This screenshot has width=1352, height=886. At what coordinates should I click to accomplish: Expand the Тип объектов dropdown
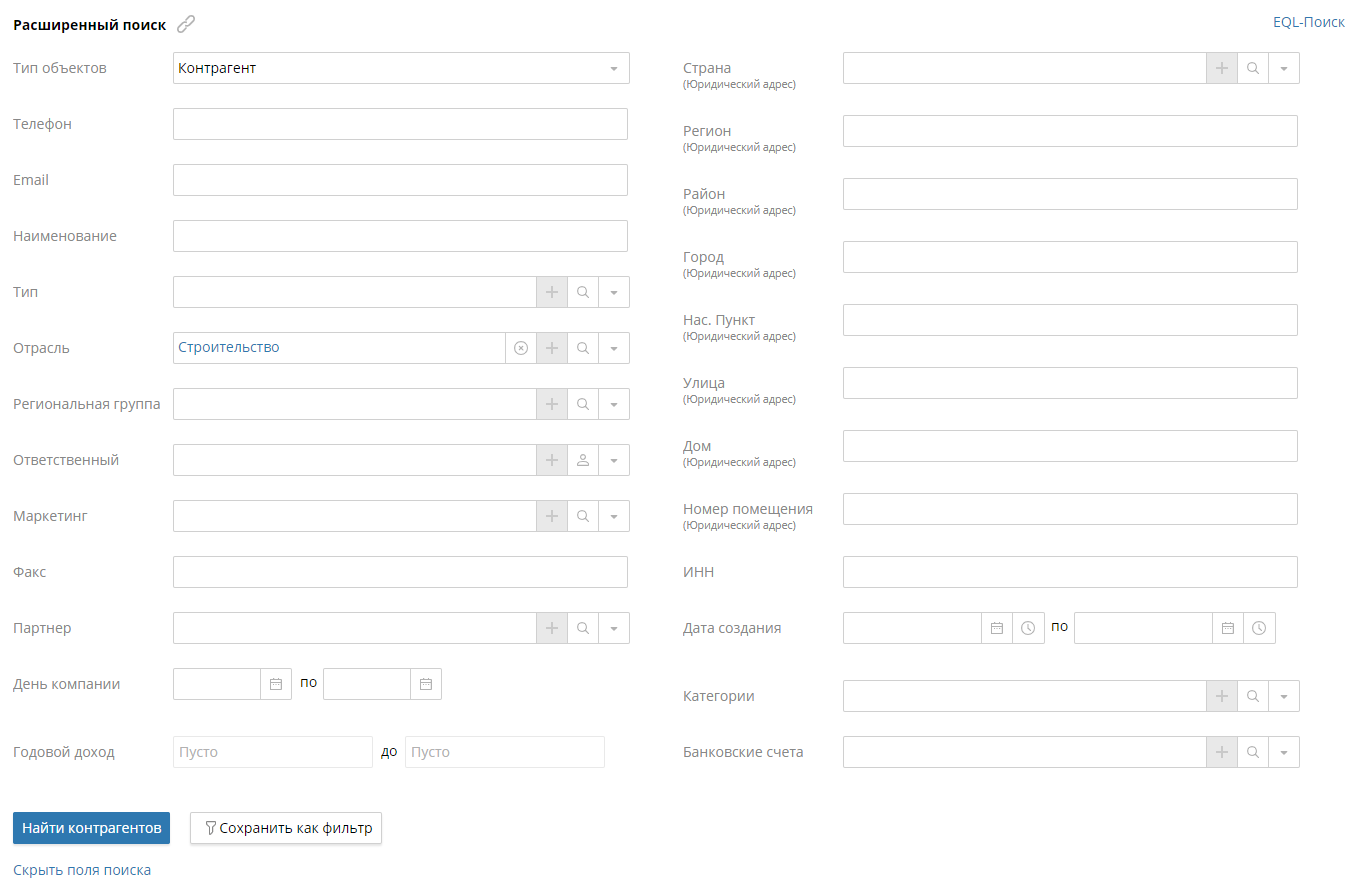coord(613,68)
